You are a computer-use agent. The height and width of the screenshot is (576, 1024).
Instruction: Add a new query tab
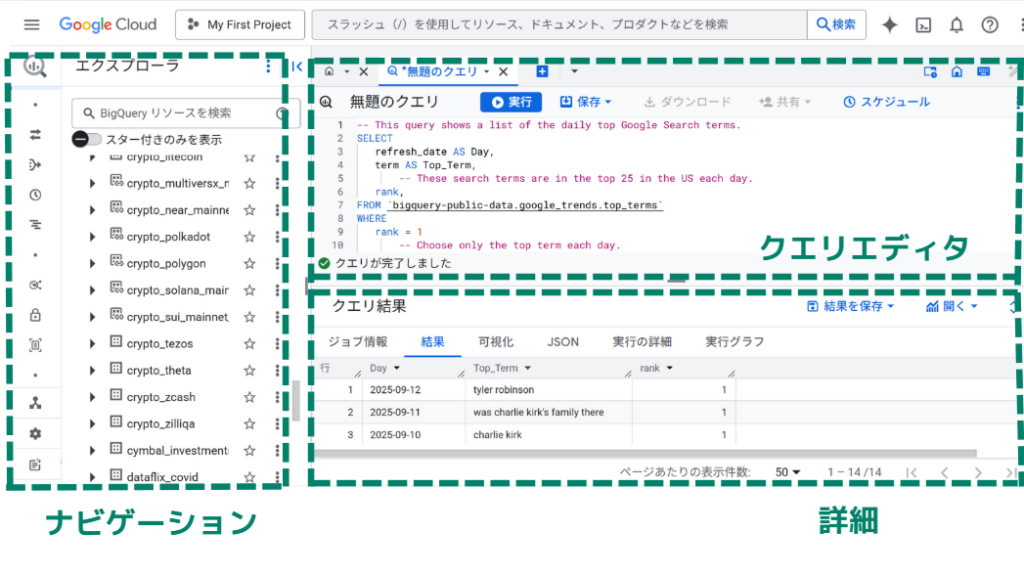pos(542,72)
